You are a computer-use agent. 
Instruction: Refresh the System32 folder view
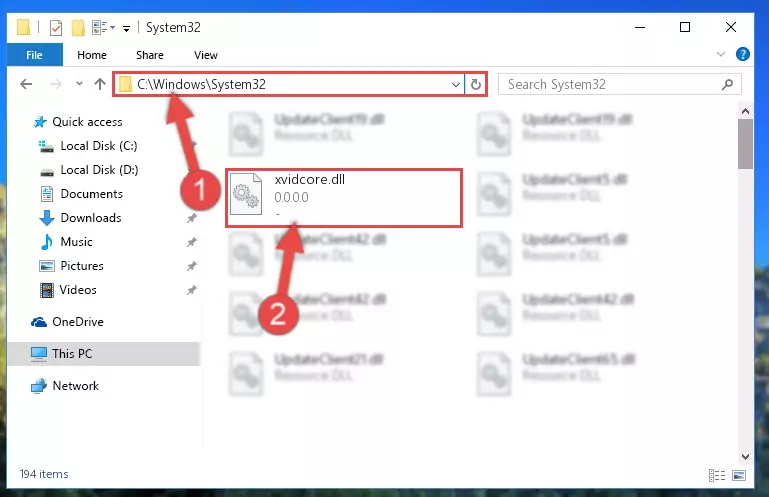click(475, 84)
